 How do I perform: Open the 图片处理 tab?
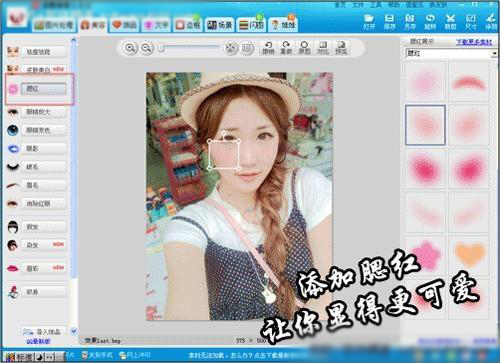click(54, 25)
